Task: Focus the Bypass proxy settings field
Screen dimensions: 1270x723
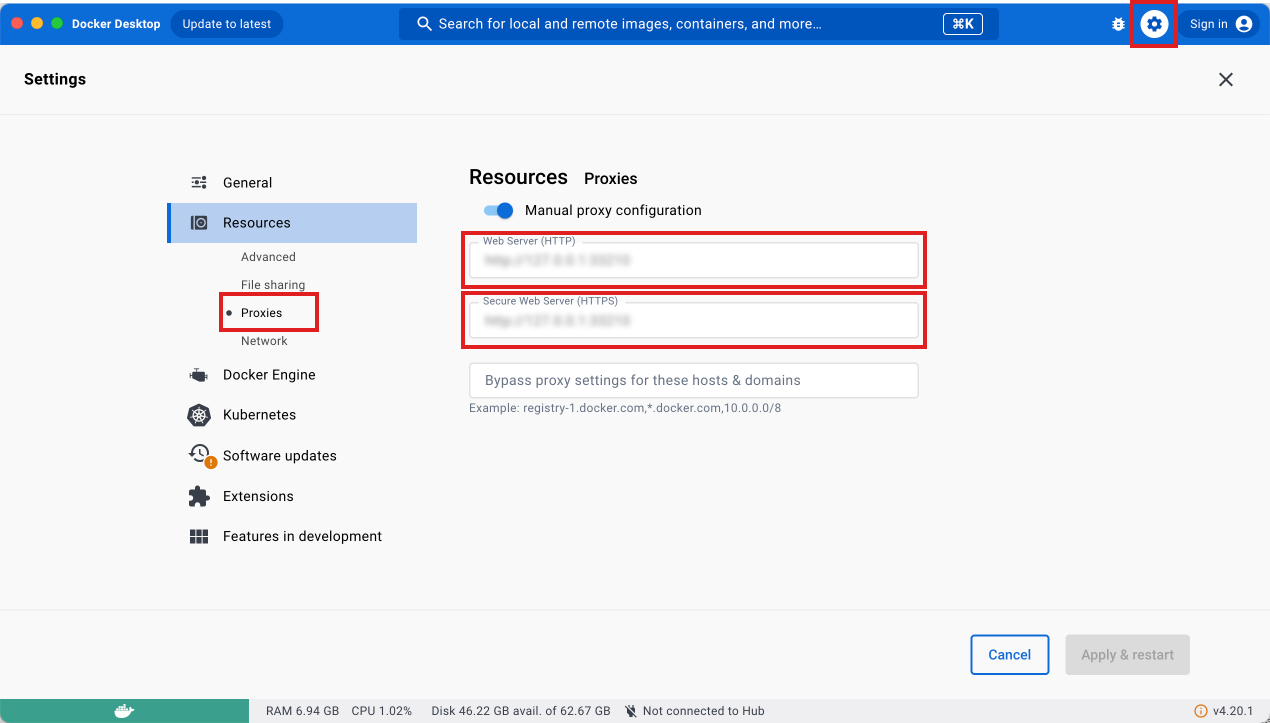Action: pos(694,381)
